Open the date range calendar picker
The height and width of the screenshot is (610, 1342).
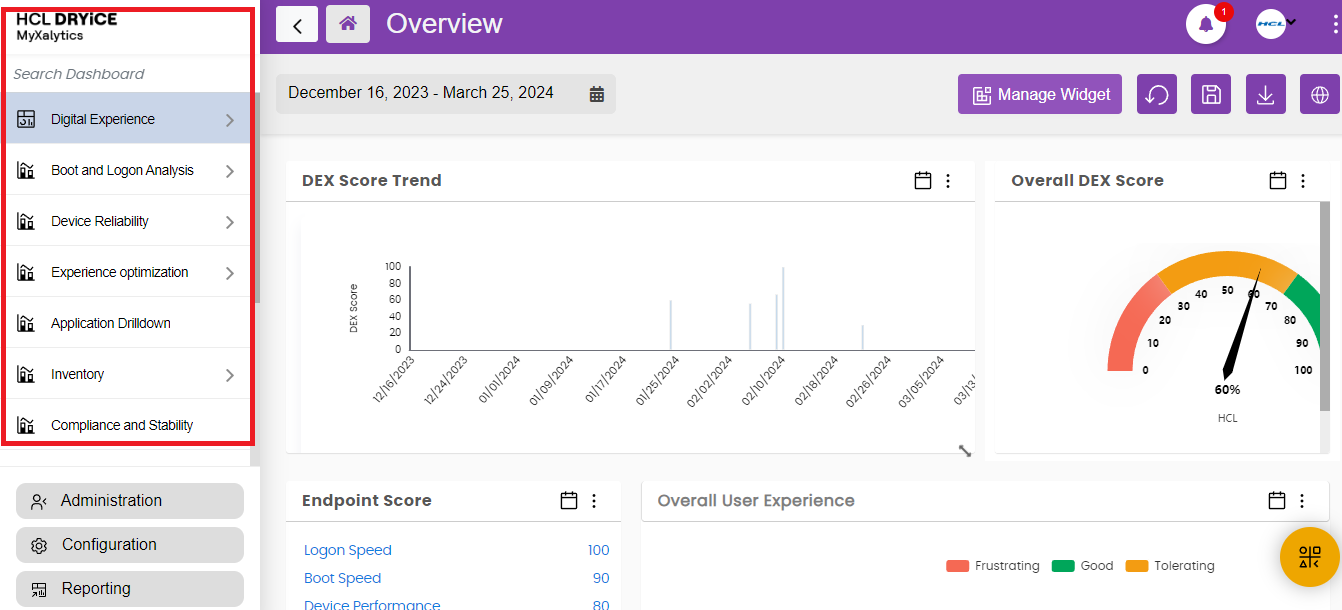[597, 94]
